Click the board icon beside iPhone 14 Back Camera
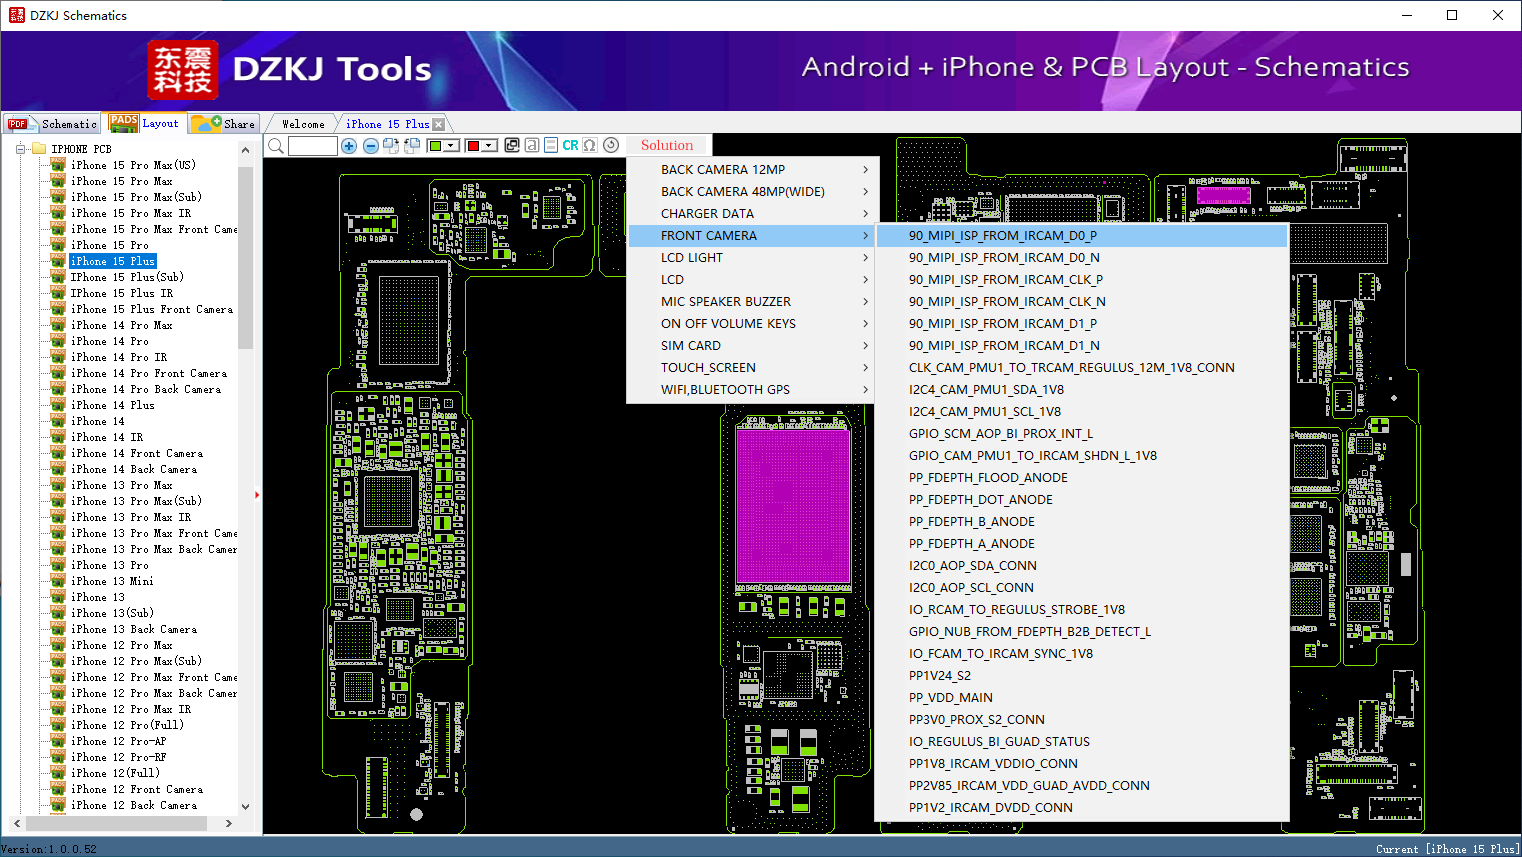The width and height of the screenshot is (1522, 857). click(58, 469)
